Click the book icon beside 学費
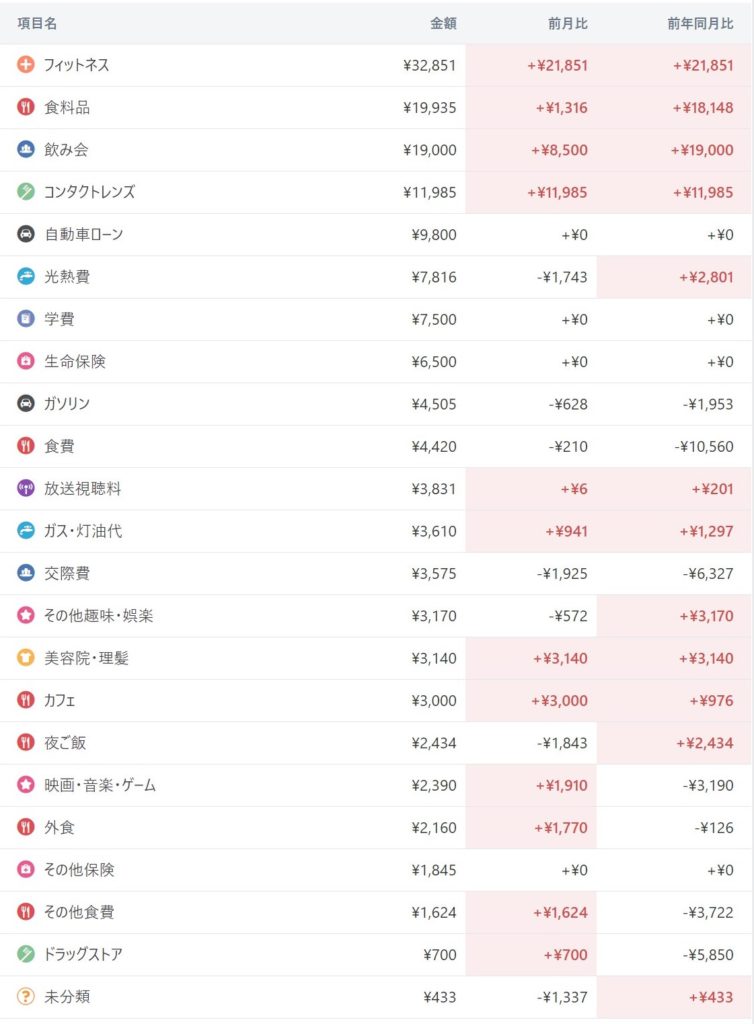Viewport: 754px width, 1024px height. (x=26, y=319)
